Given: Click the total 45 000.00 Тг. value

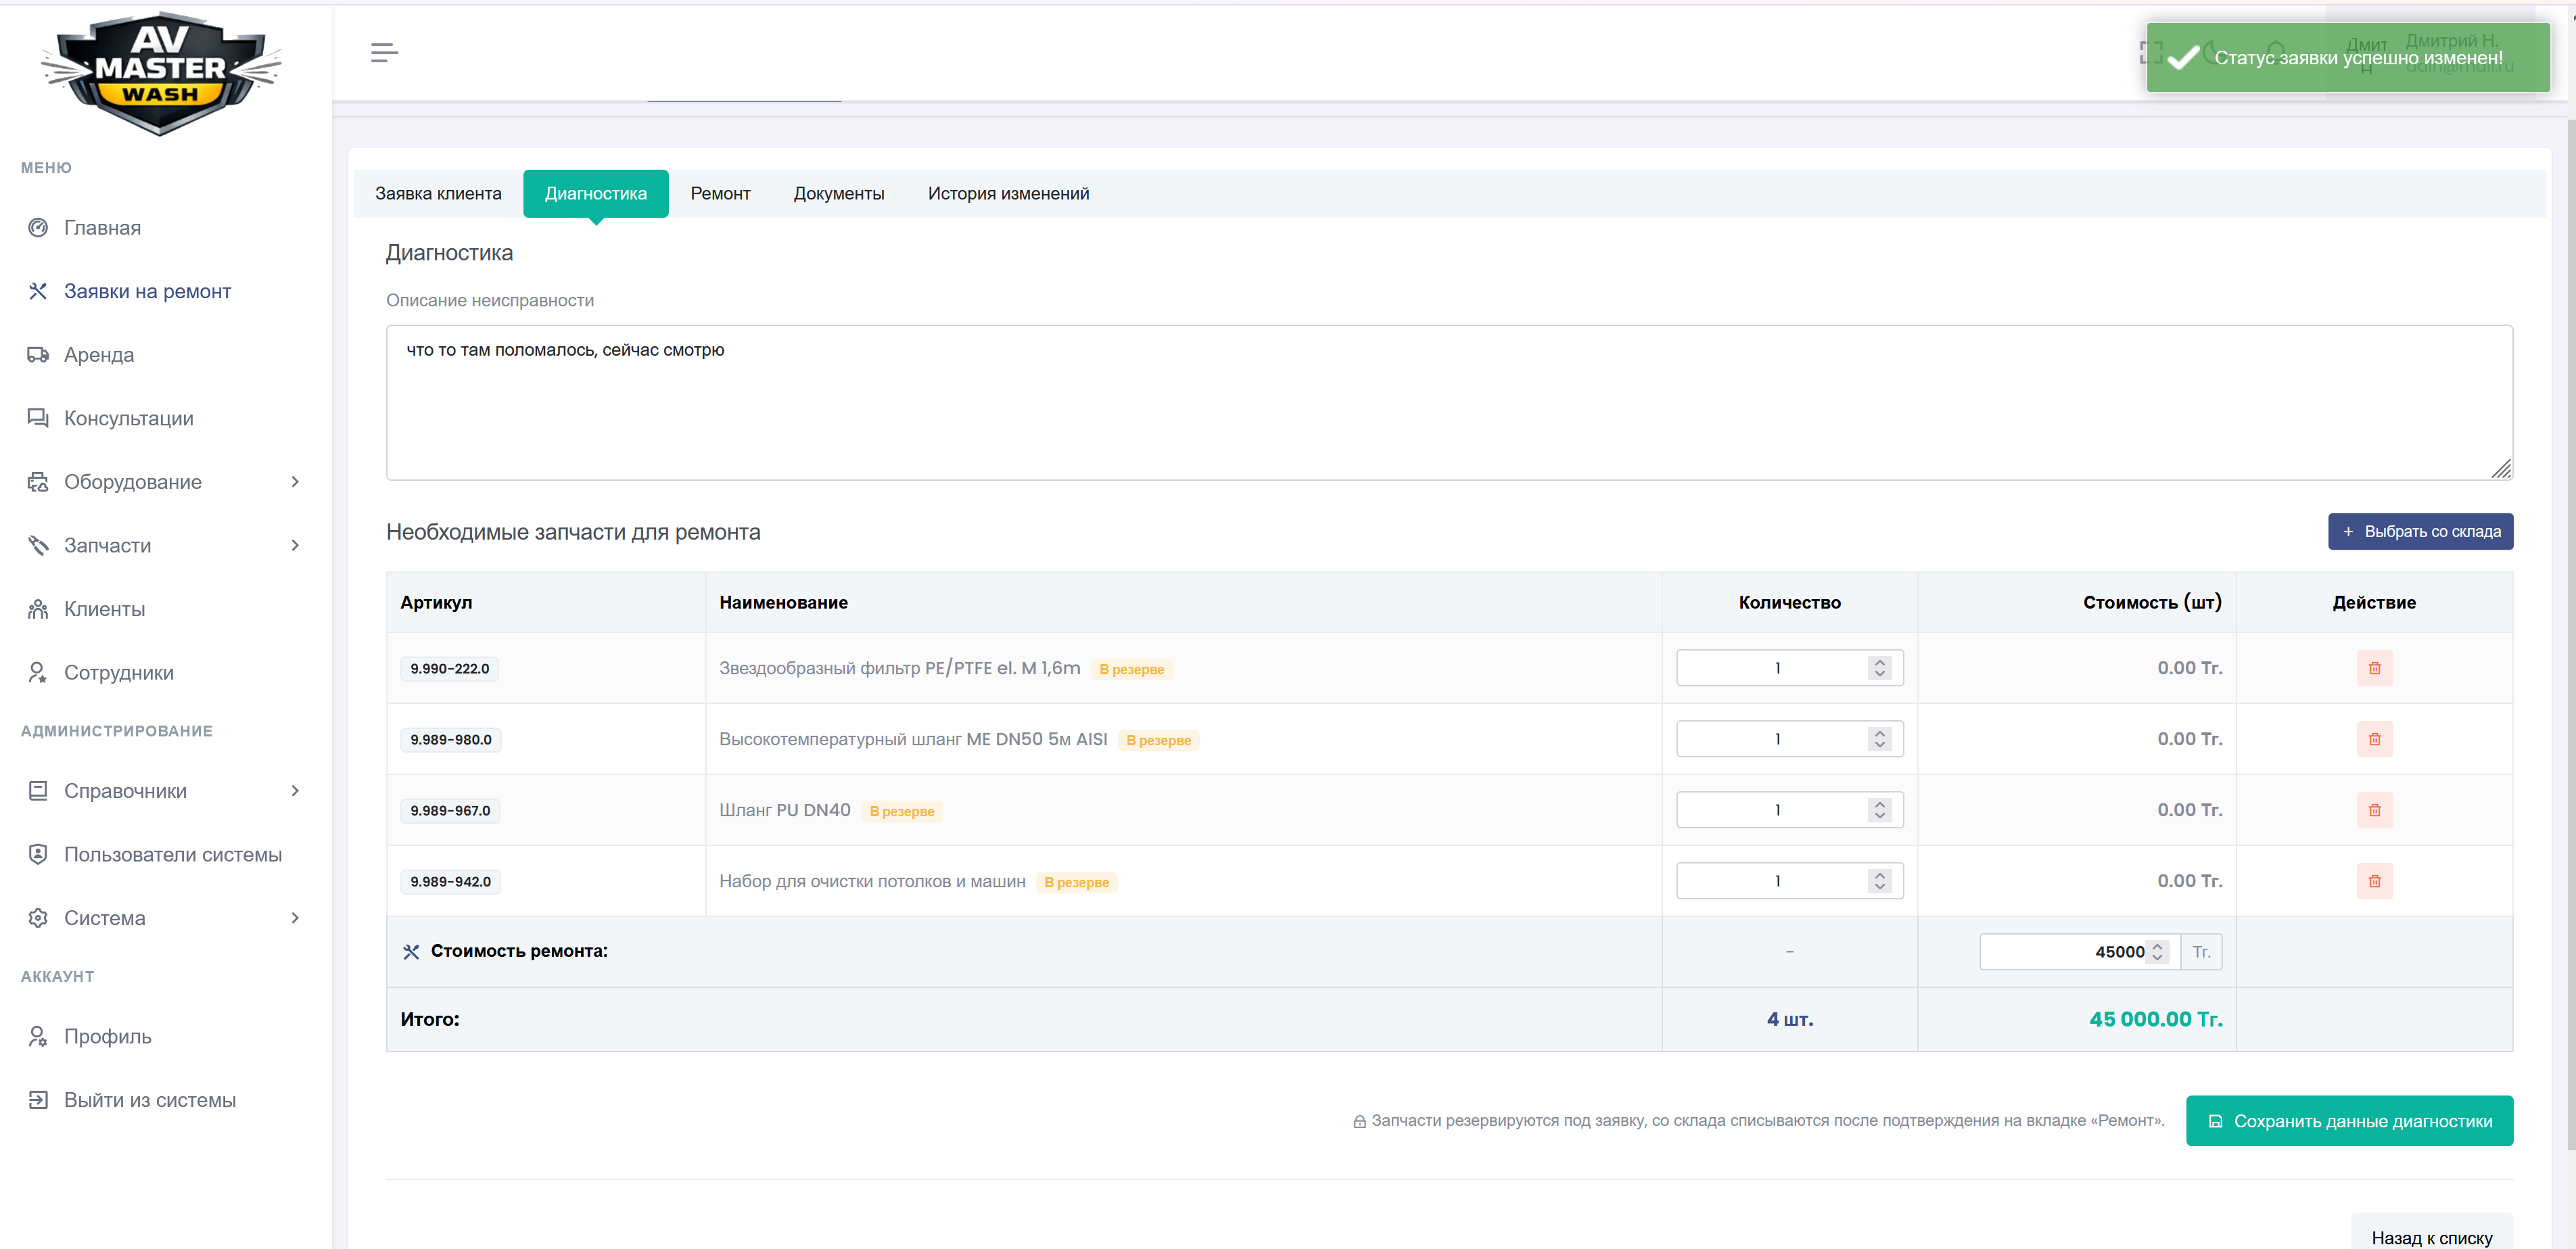Looking at the screenshot, I should point(2155,1019).
